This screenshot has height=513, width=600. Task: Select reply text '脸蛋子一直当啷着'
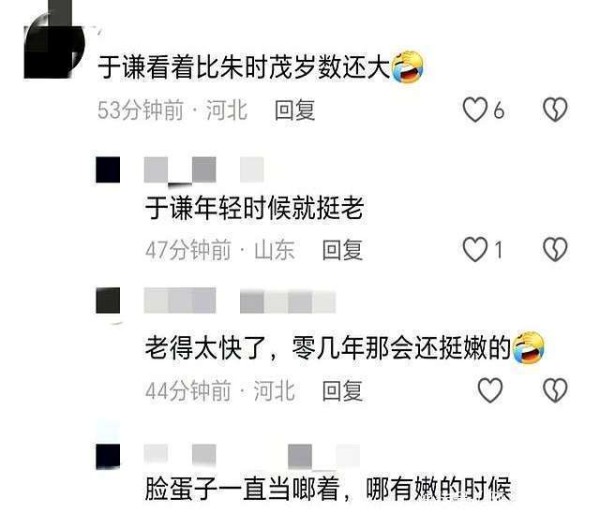[x=243, y=488]
